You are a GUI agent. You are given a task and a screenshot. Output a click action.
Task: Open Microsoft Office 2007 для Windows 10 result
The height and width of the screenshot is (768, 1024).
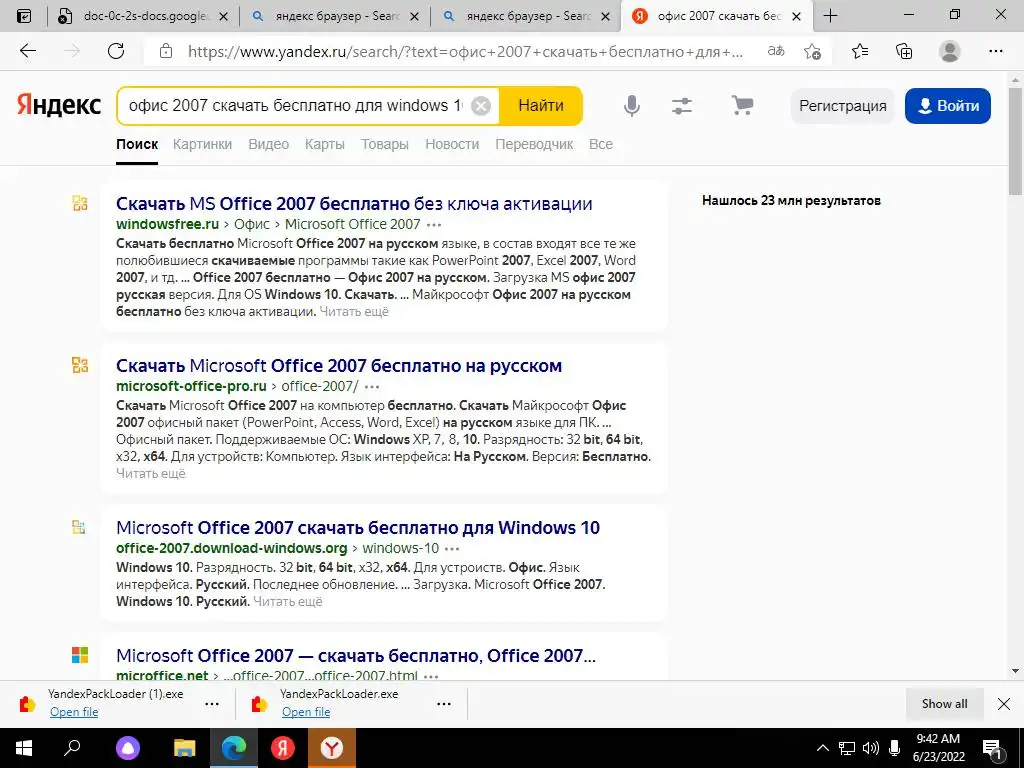click(358, 528)
